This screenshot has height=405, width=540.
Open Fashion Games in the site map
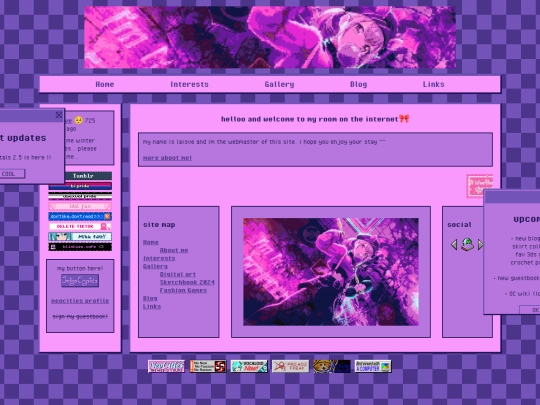tap(183, 290)
